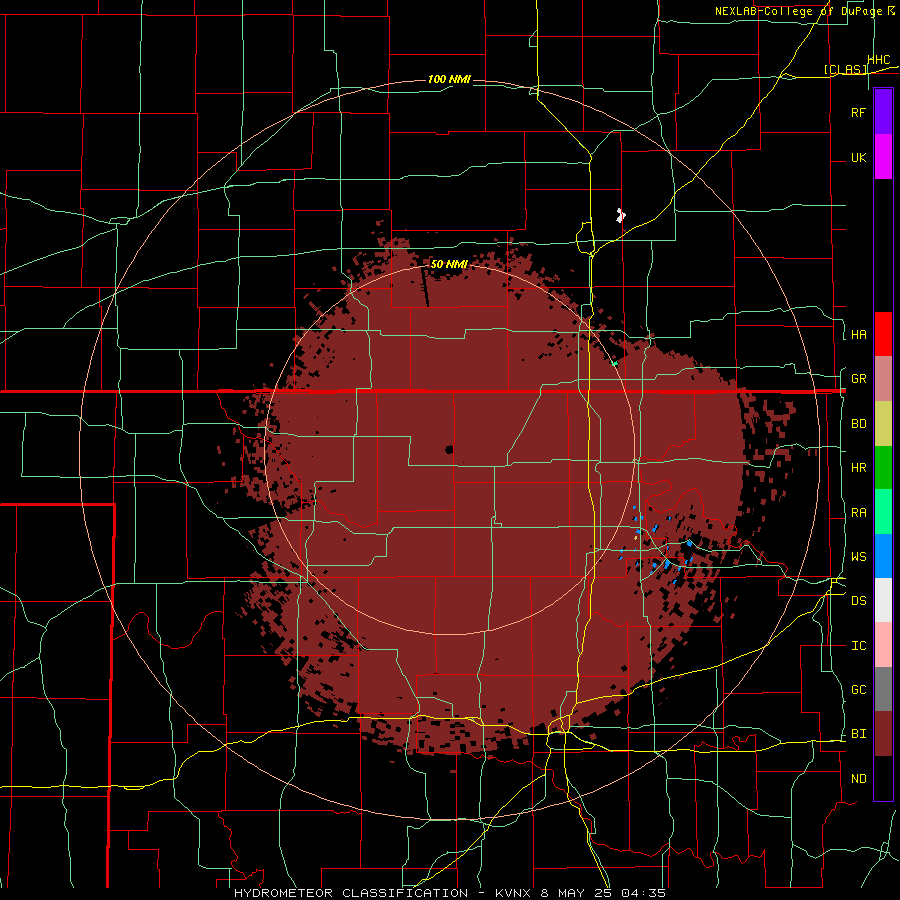Click the WS legend label
This screenshot has width=900, height=900.
[x=858, y=557]
